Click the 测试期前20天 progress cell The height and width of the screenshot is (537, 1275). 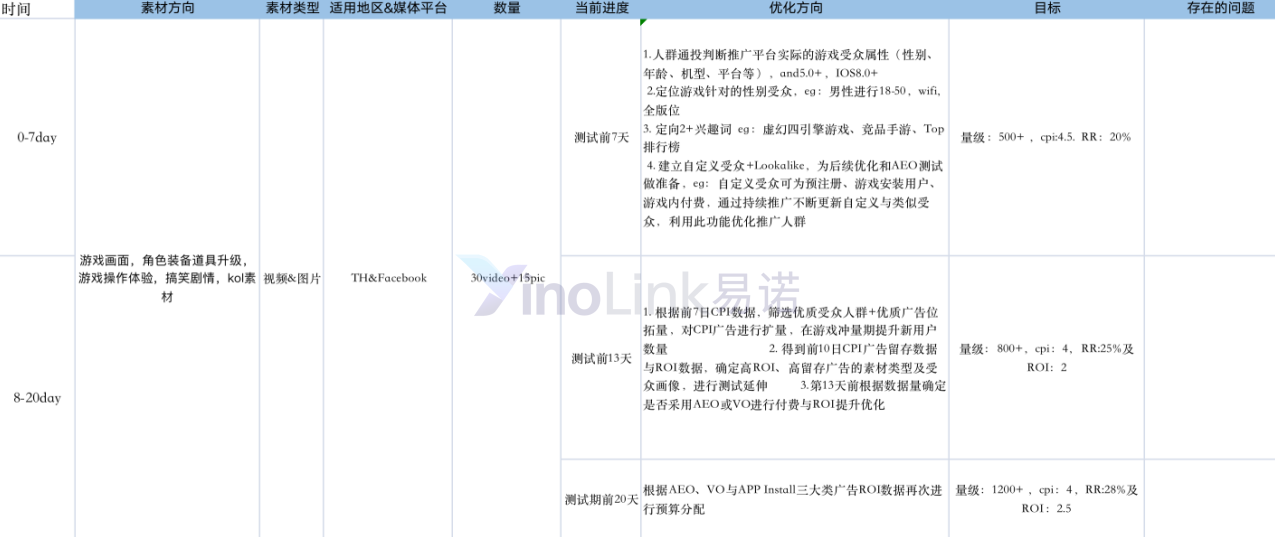[600, 499]
